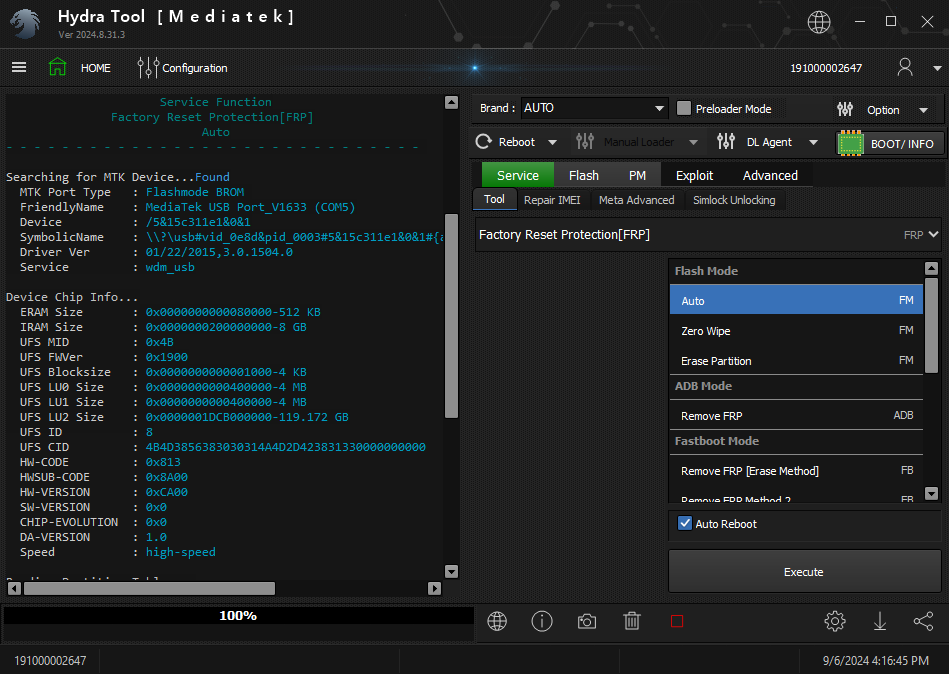This screenshot has height=674, width=949.
Task: Click the HOME label
Action: click(96, 68)
